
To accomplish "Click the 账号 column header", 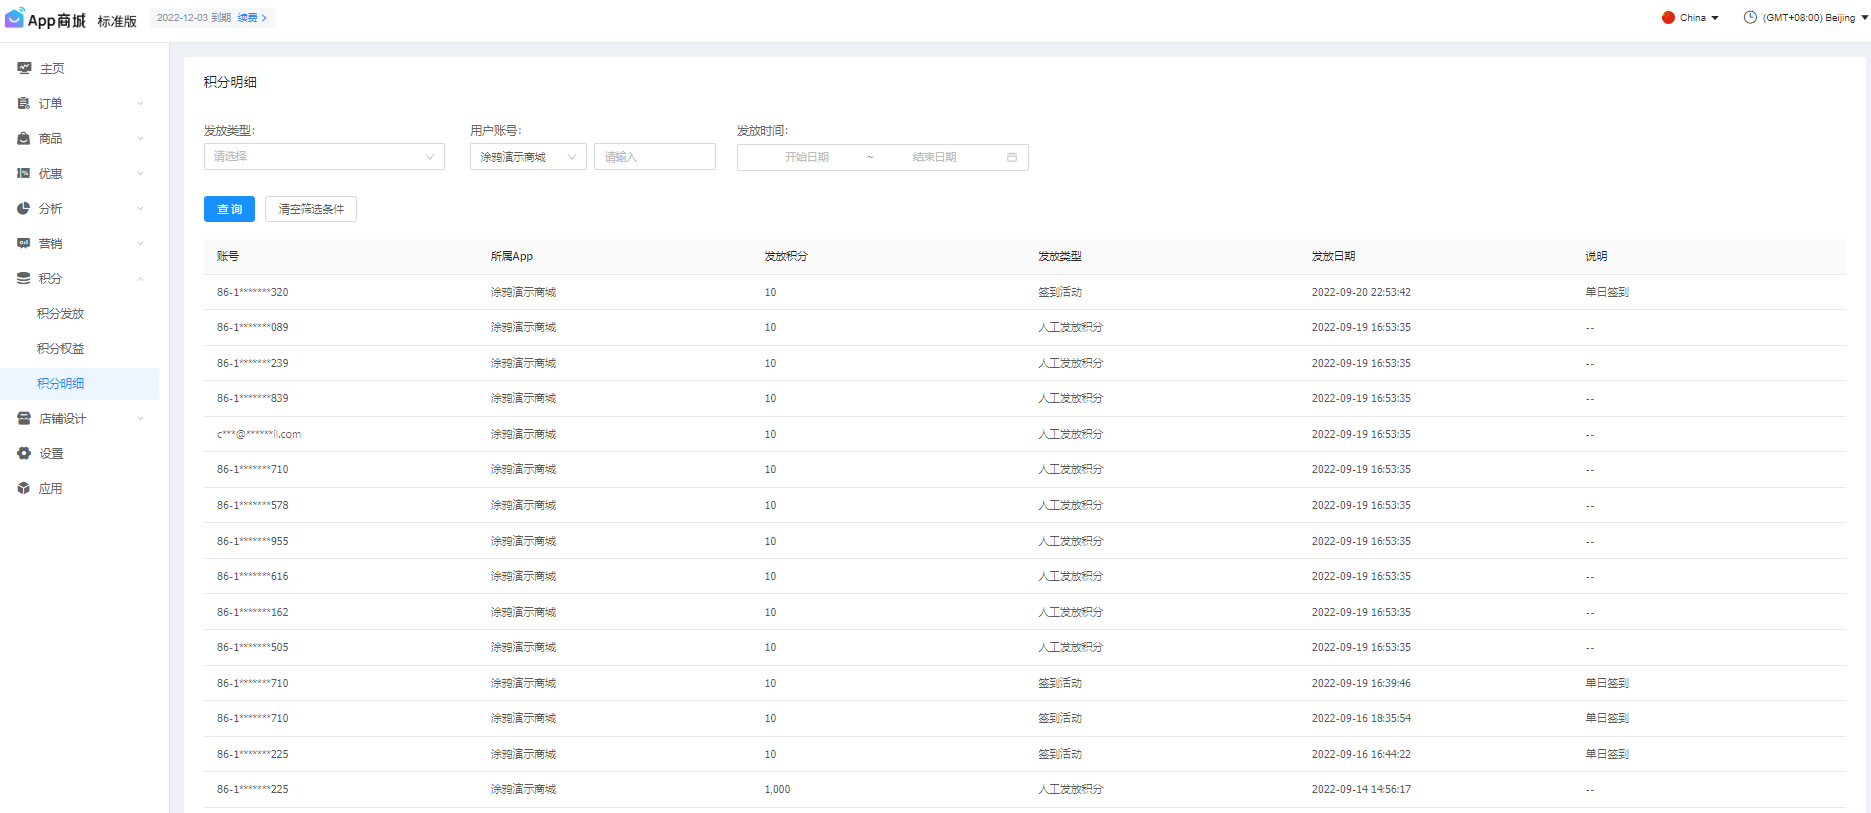I will click(x=228, y=256).
